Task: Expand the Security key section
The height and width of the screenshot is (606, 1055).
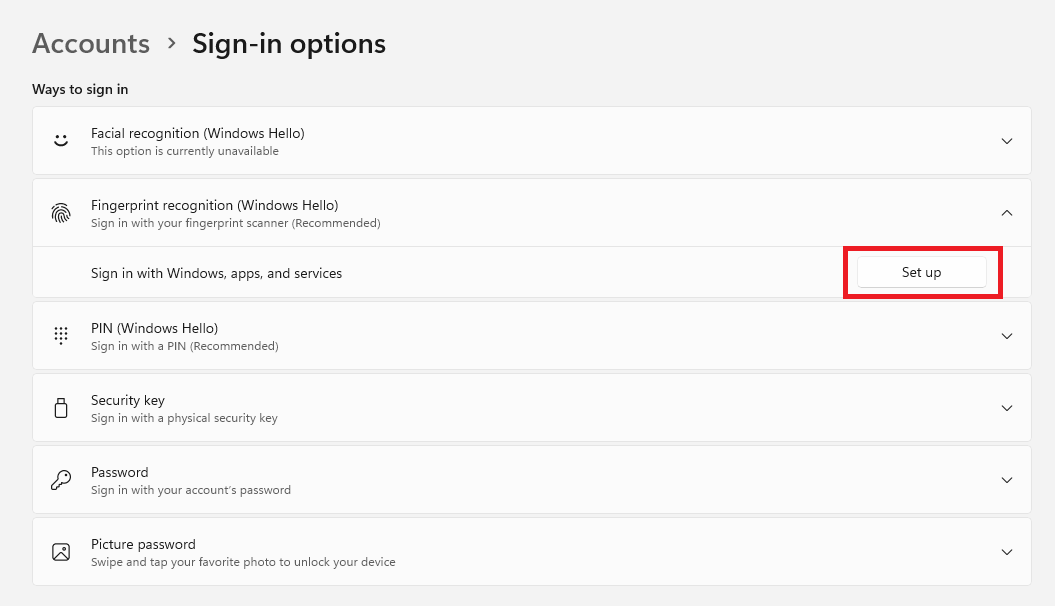Action: tap(1007, 407)
